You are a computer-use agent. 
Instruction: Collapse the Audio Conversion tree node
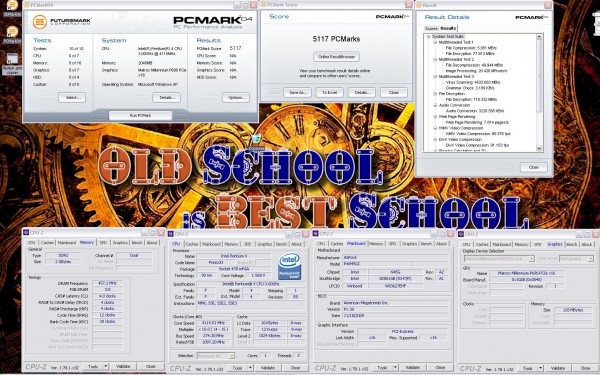click(435, 105)
